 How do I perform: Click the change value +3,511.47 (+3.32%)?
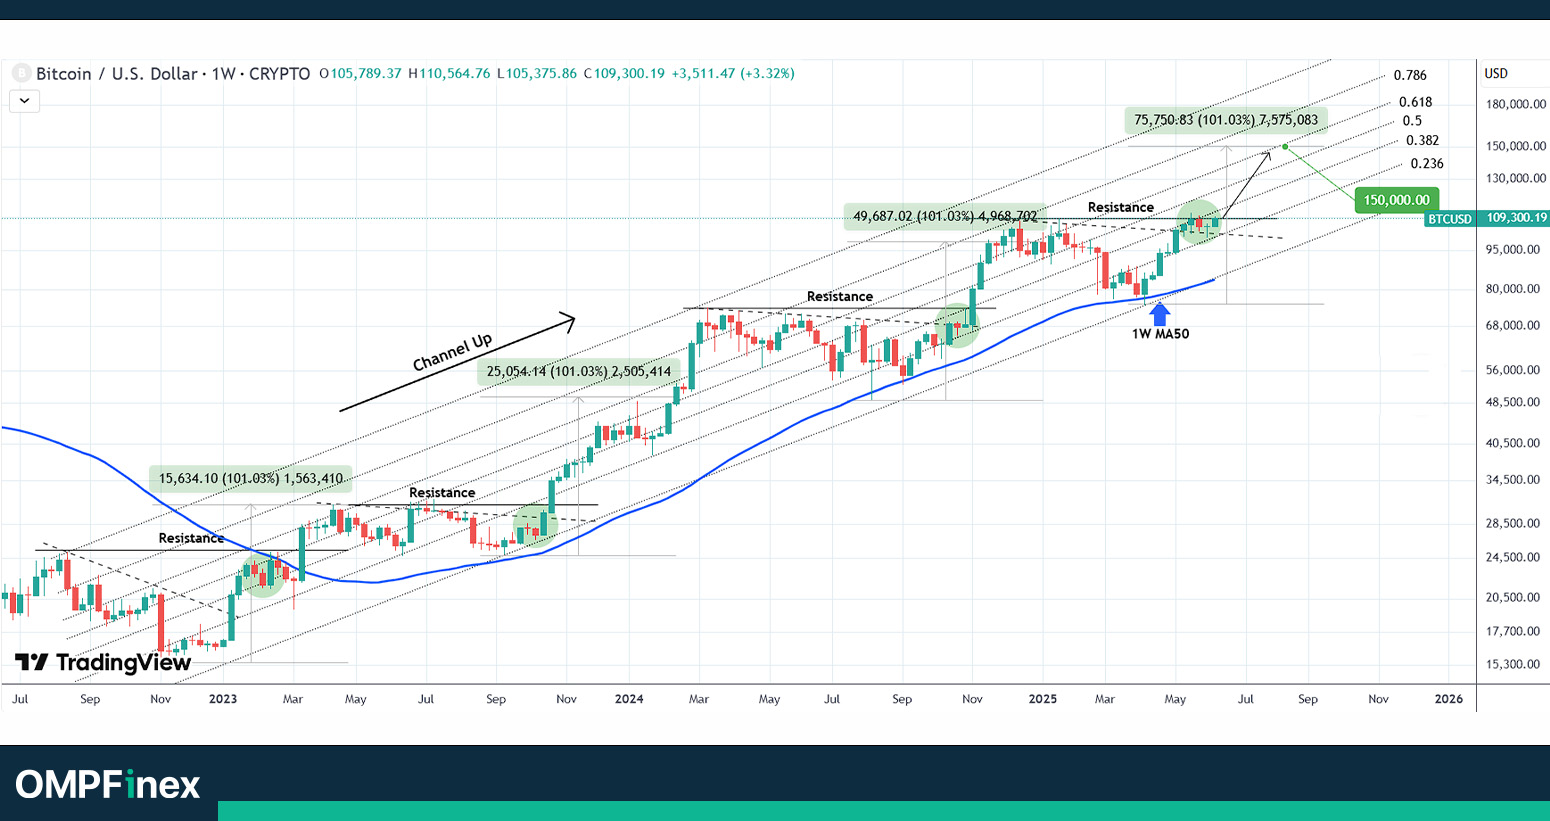(733, 74)
